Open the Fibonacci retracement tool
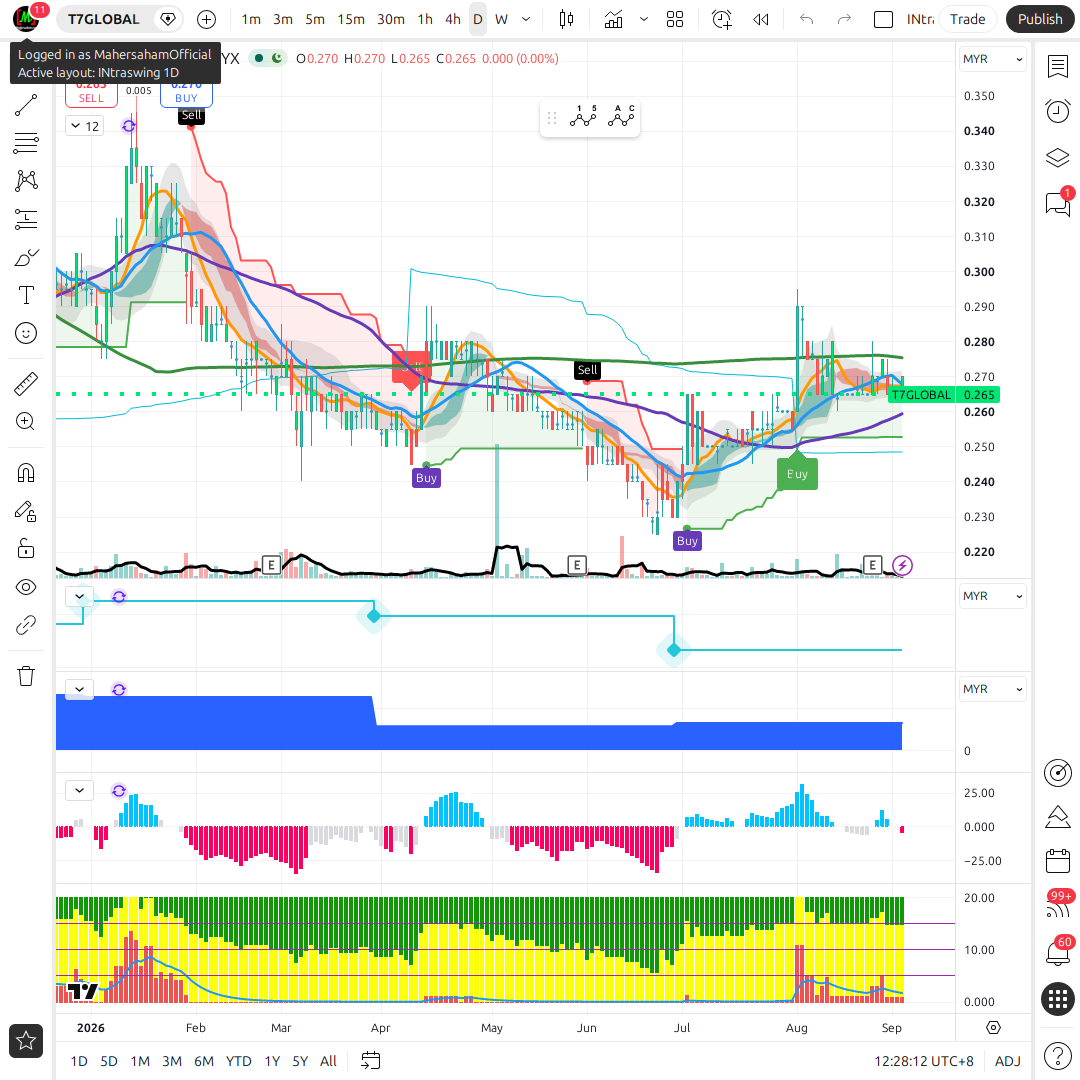The width and height of the screenshot is (1080, 1080). pyautogui.click(x=25, y=143)
